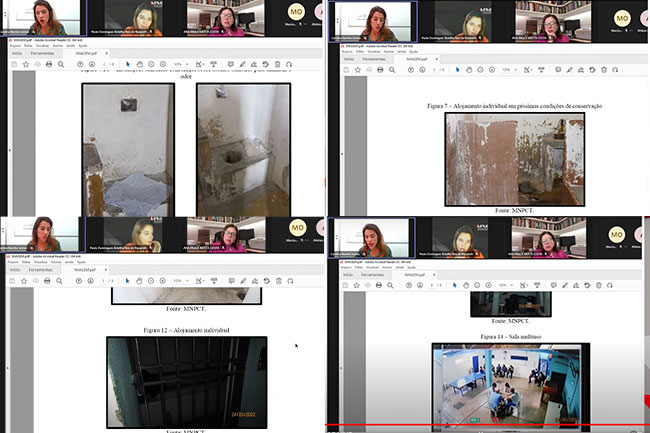The image size is (650, 433).
Task: Click the 'Figura 14 – Sala multiuso' caption
Action: (511, 336)
